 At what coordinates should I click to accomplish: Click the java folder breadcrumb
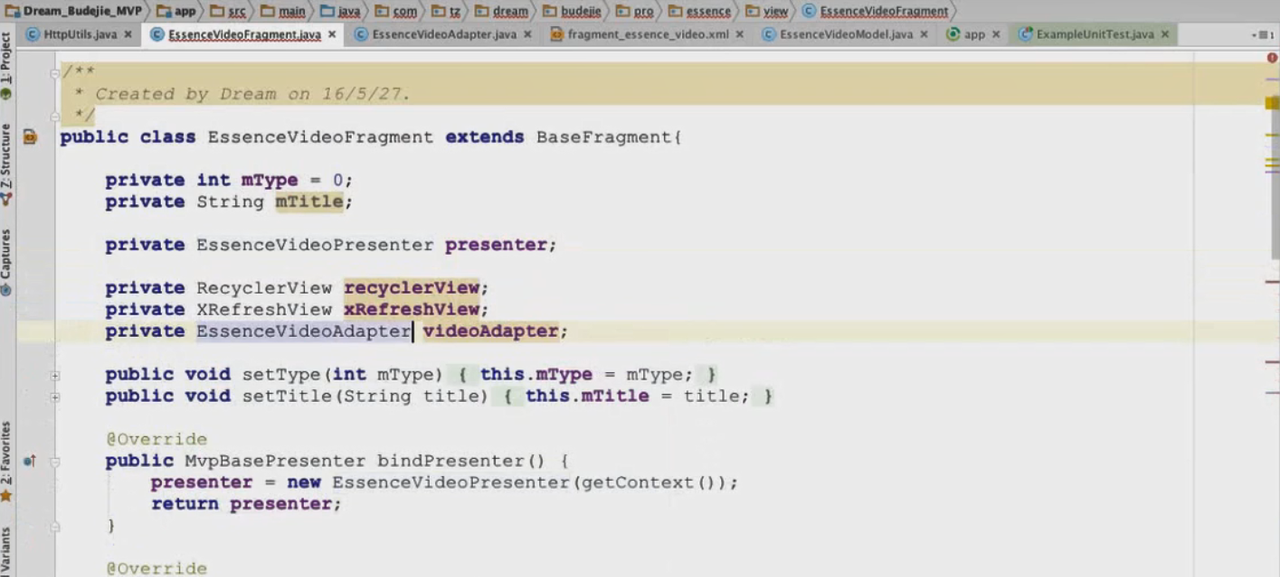(x=340, y=11)
